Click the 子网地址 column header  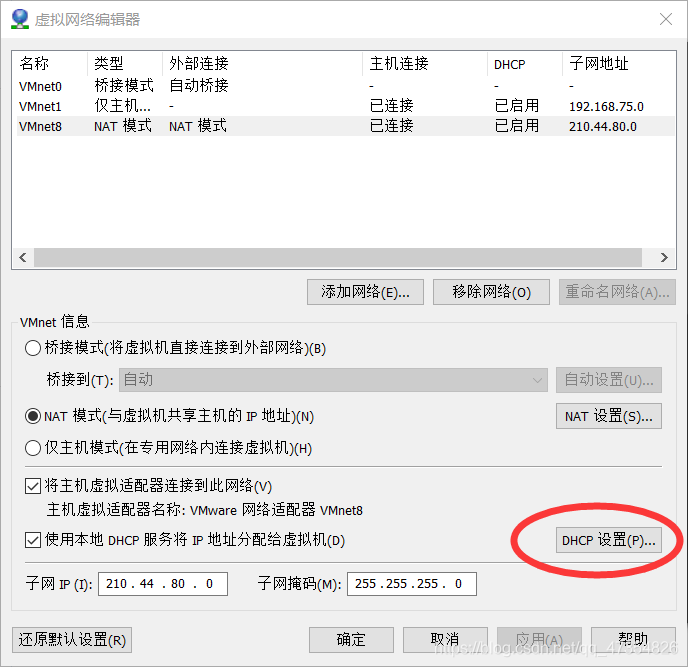coord(619,64)
